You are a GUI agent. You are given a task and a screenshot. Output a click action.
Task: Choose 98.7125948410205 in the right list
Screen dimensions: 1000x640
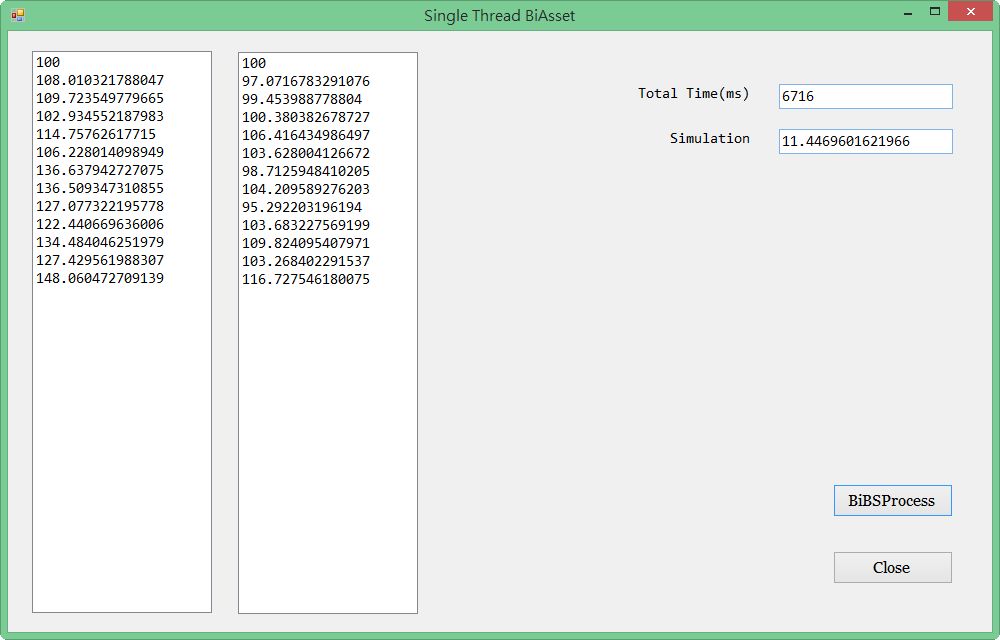click(306, 171)
